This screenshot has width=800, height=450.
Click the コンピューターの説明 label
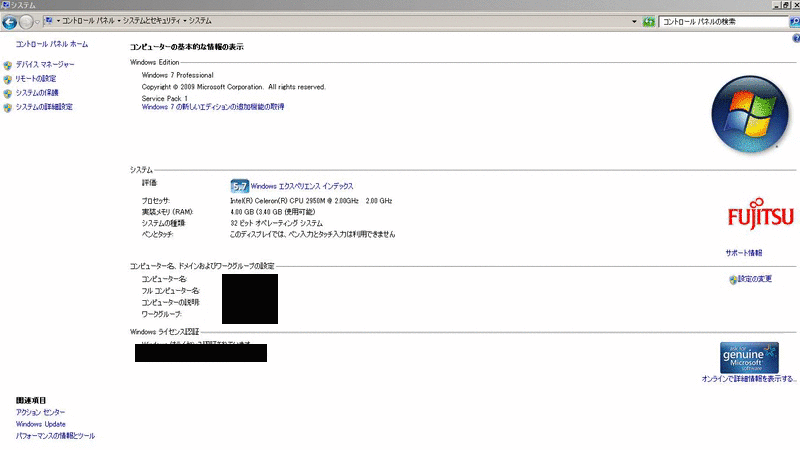170,303
